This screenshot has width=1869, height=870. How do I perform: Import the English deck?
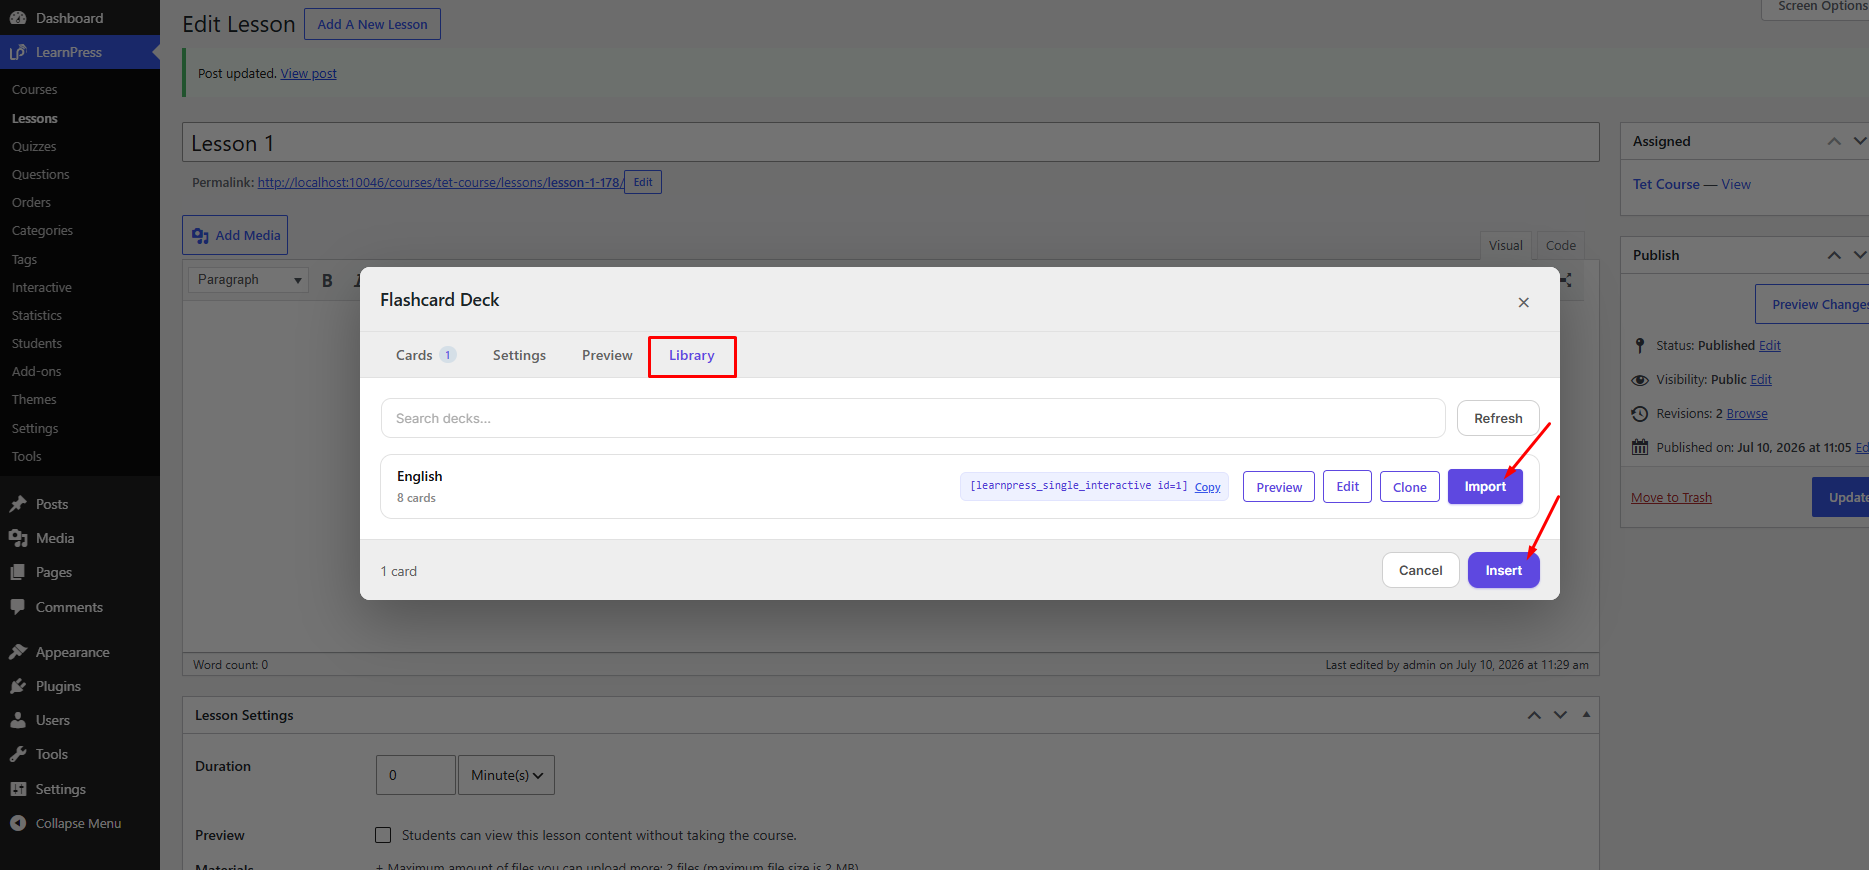[1485, 487]
